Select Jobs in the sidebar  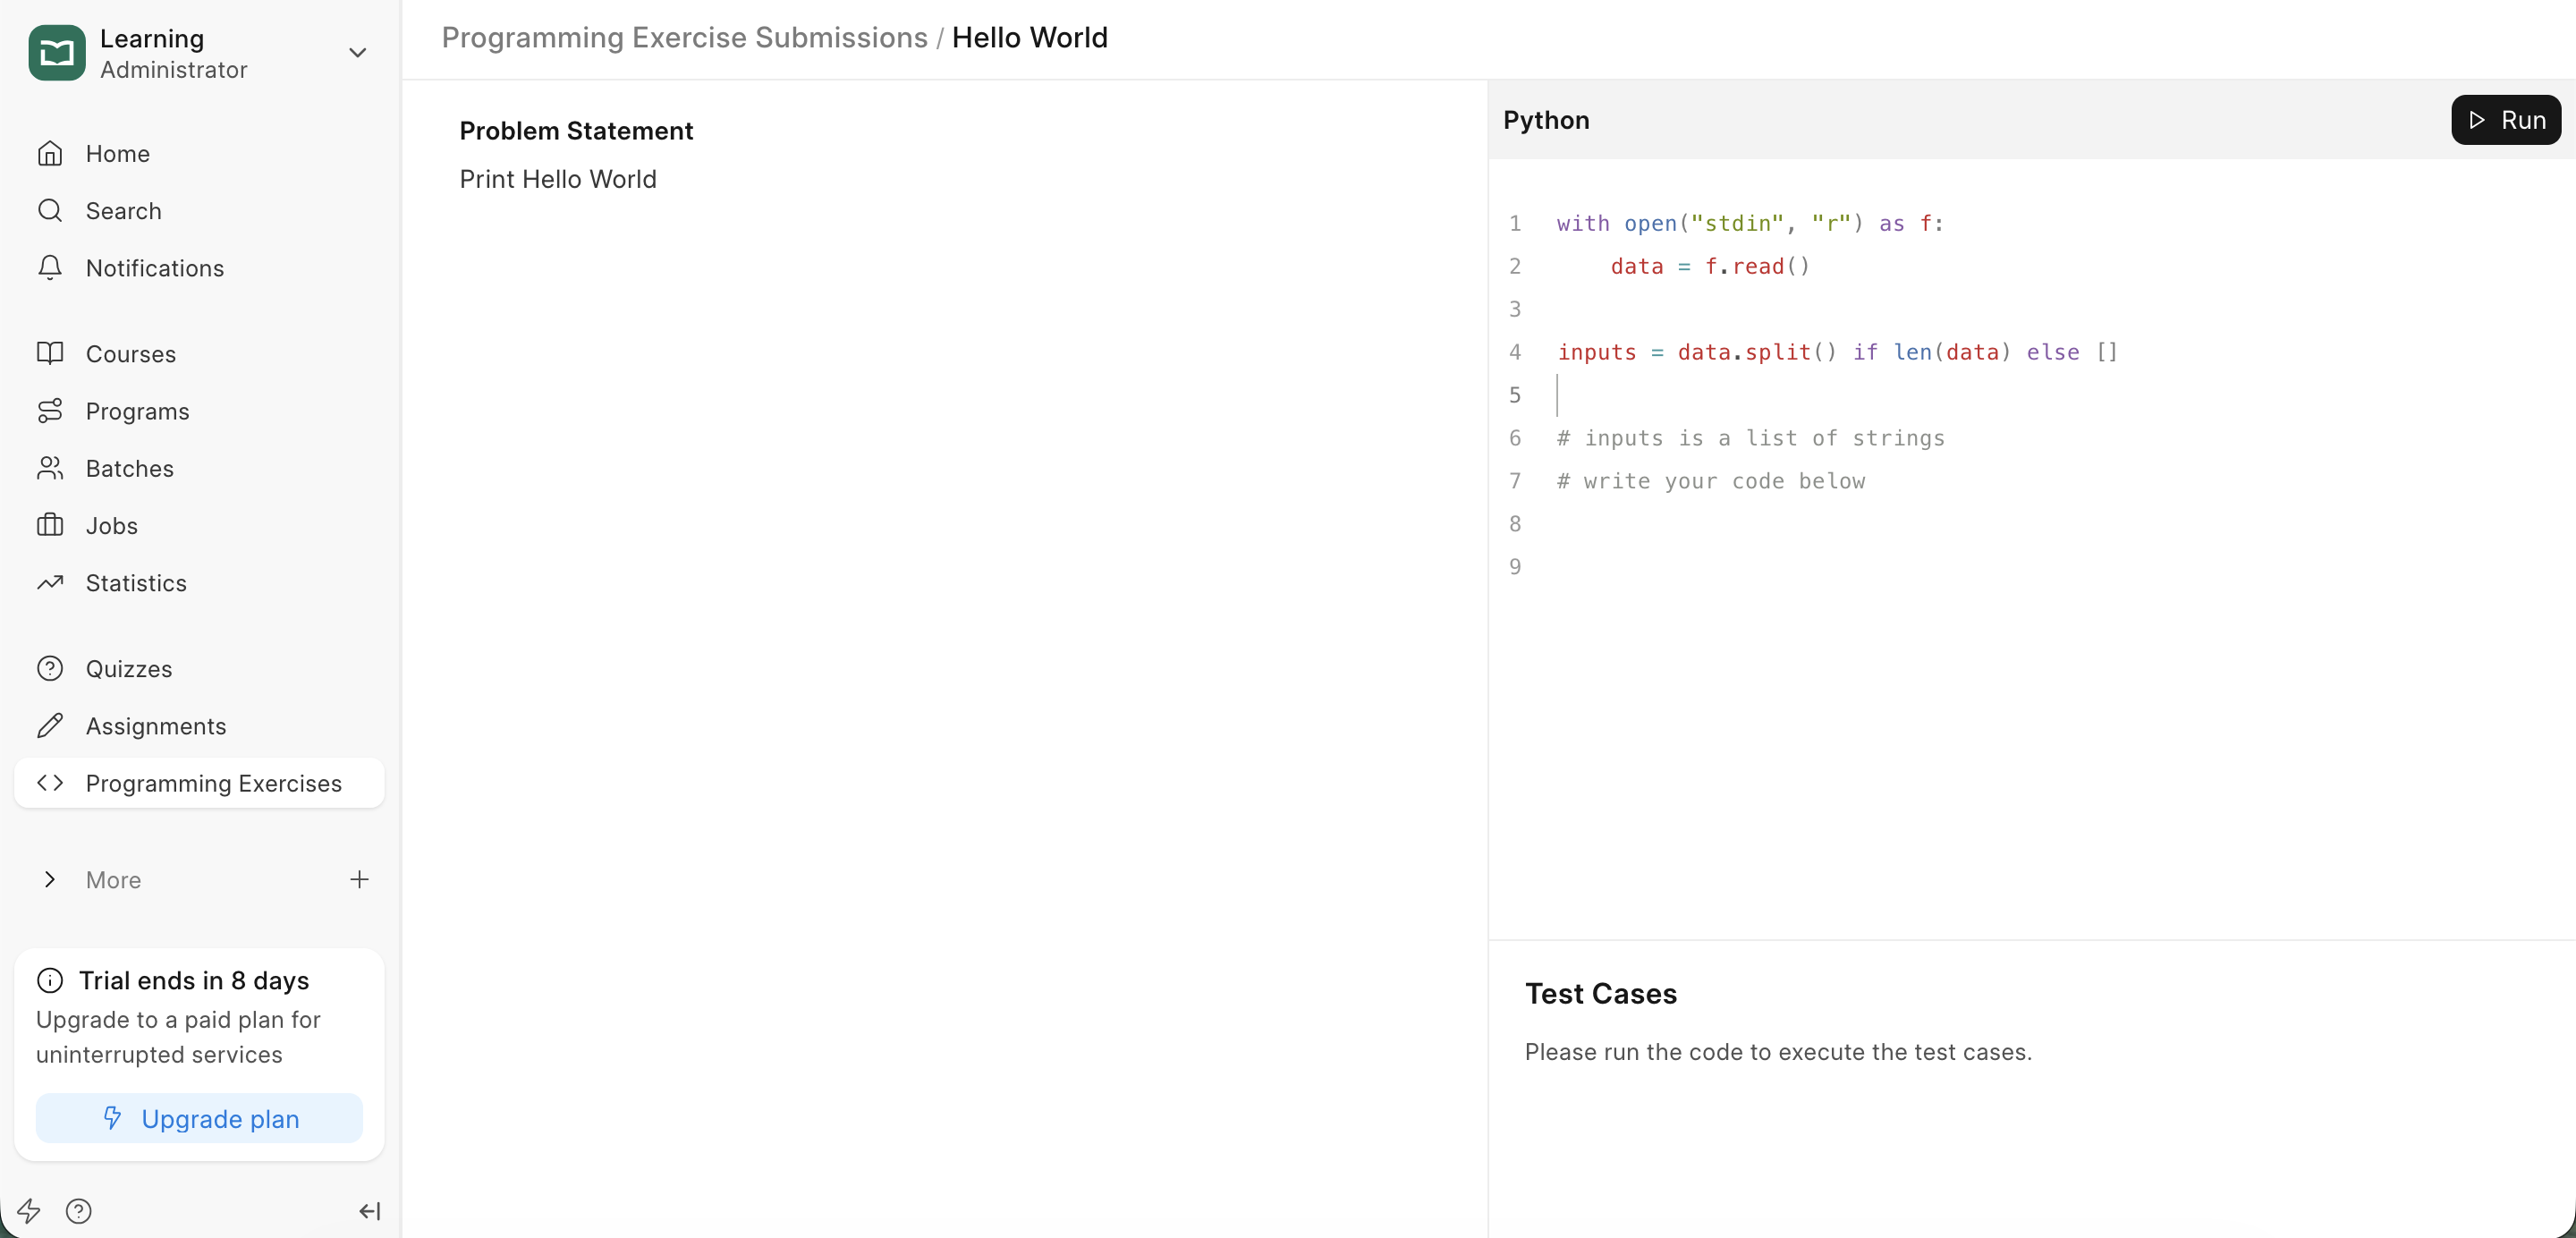coord(112,526)
